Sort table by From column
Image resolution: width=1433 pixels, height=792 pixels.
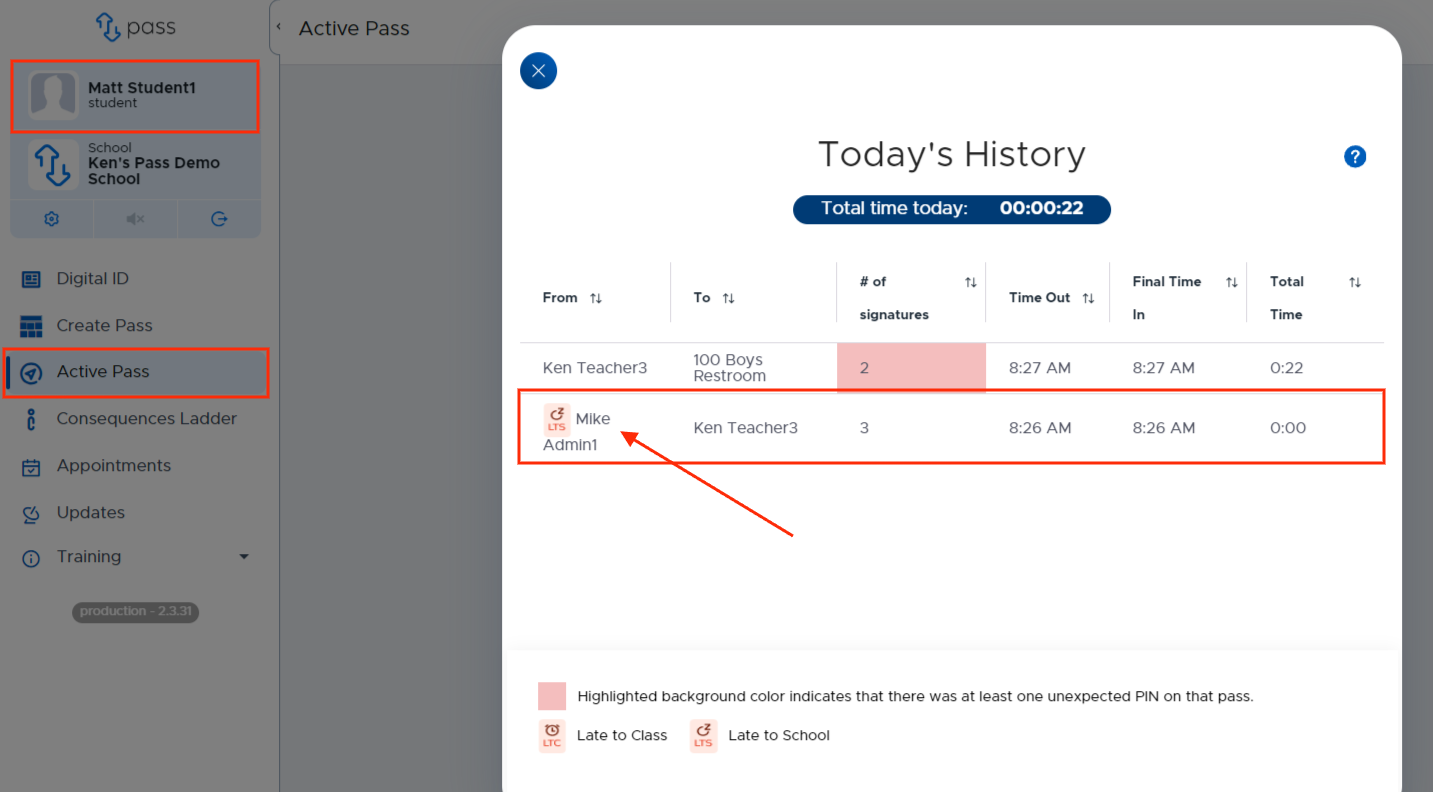596,298
